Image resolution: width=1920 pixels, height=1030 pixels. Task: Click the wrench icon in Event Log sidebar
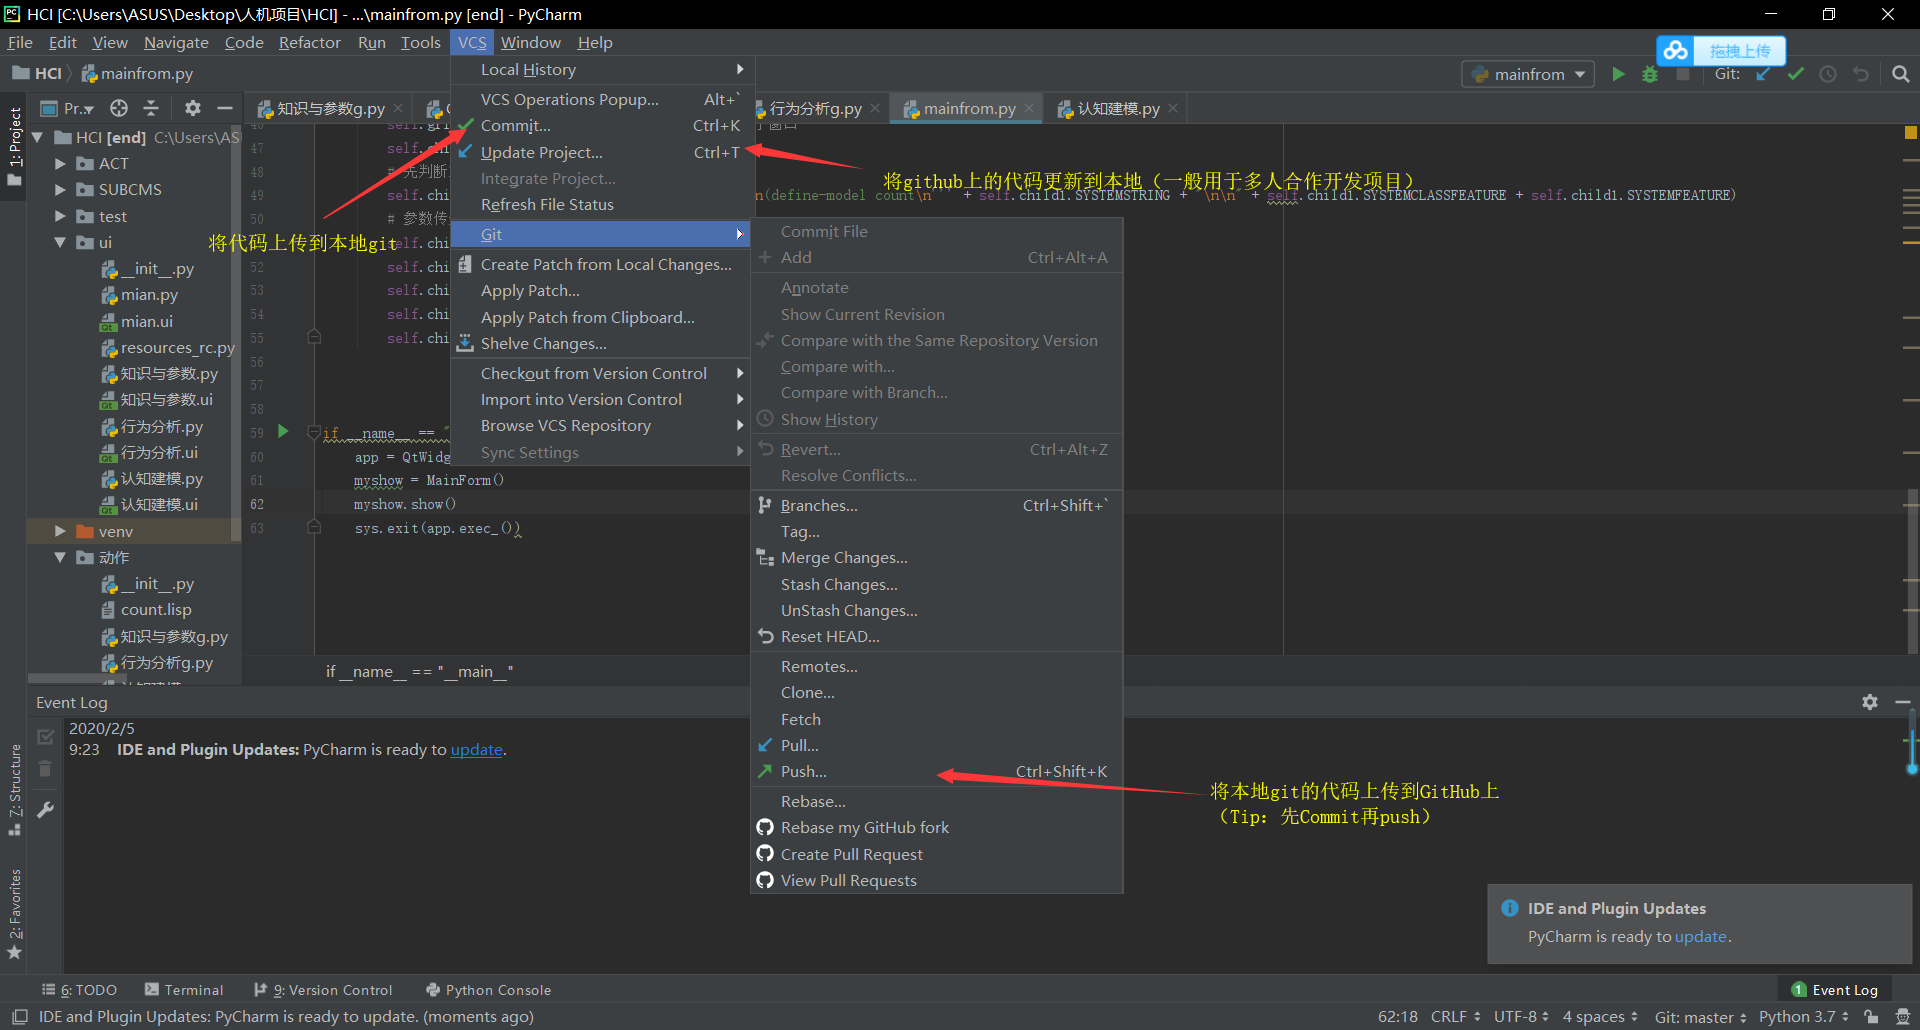pos(45,809)
